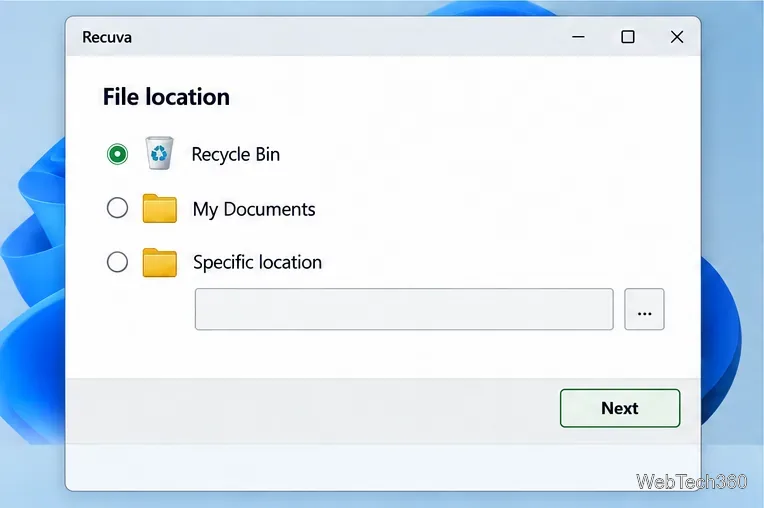Click the Recycle Bin label text
764x508 pixels.
click(x=236, y=154)
